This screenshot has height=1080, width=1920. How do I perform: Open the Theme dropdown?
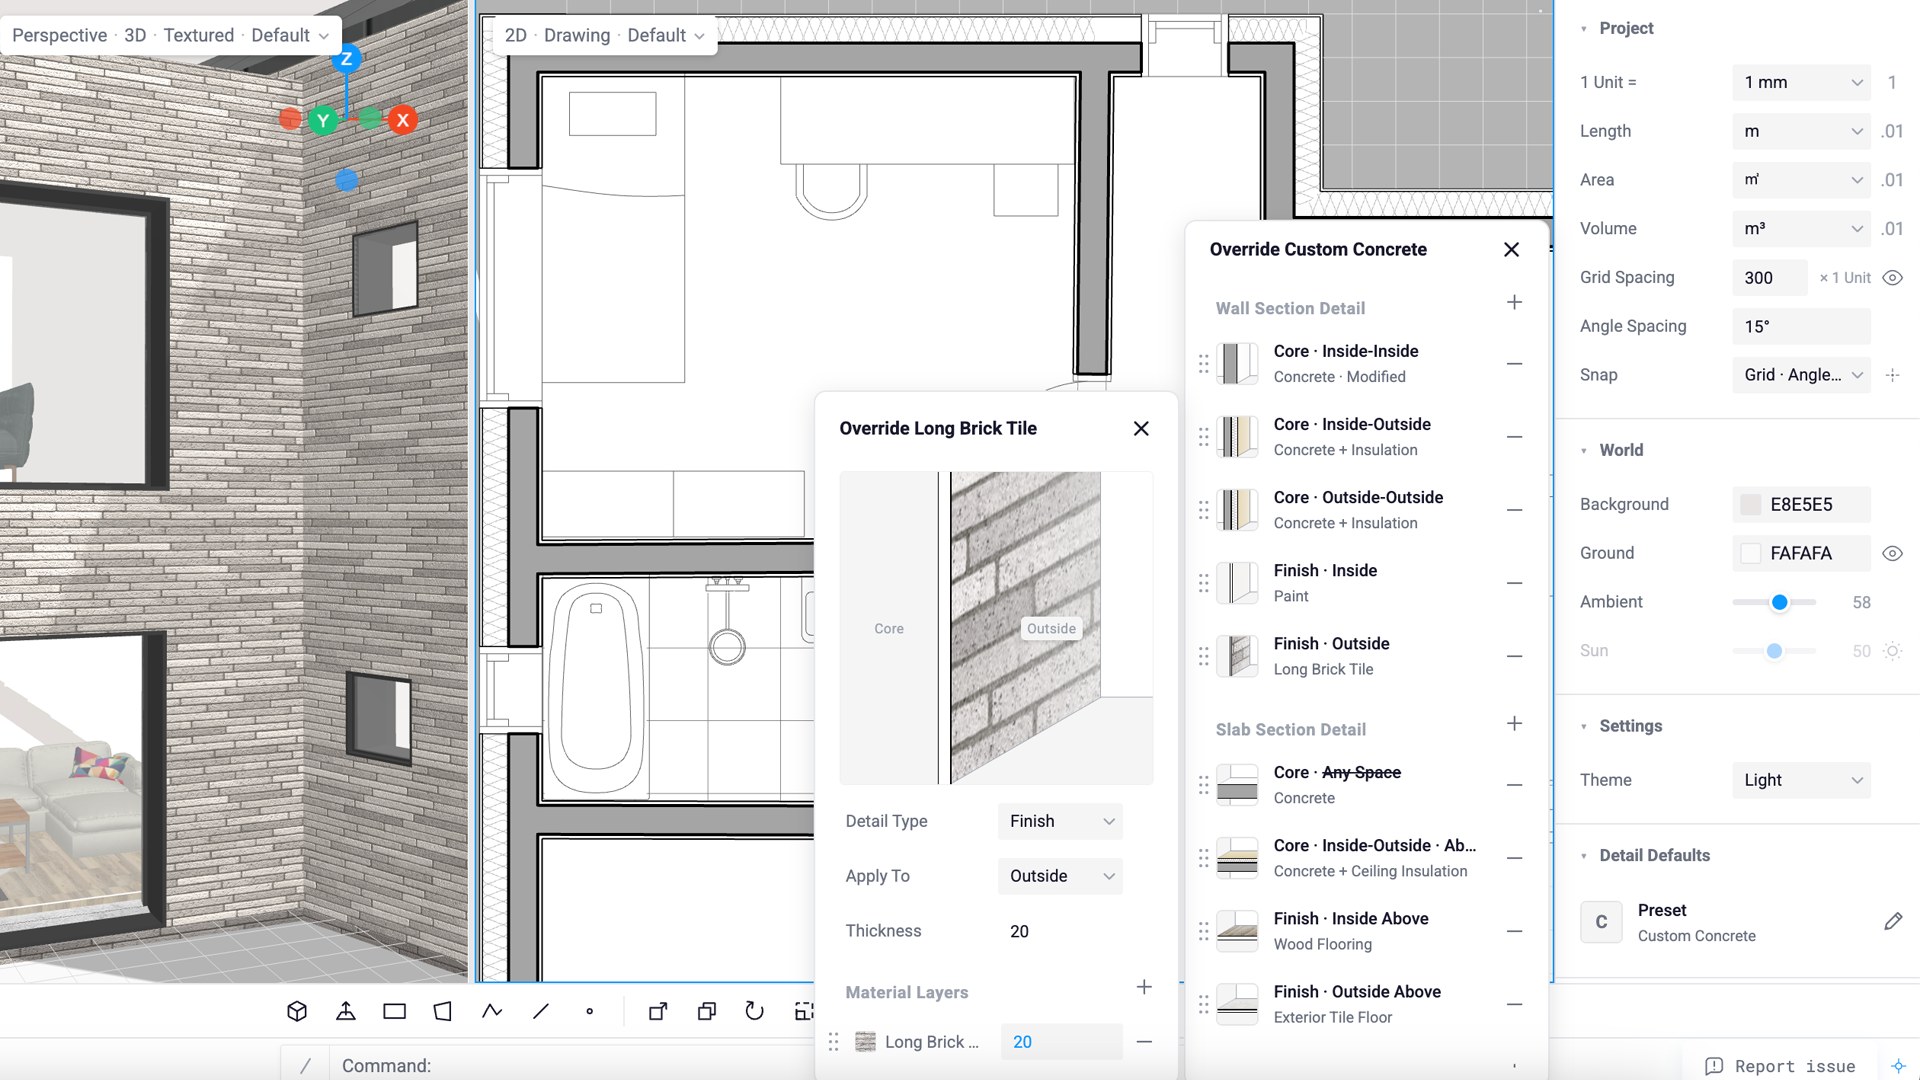coord(1801,780)
